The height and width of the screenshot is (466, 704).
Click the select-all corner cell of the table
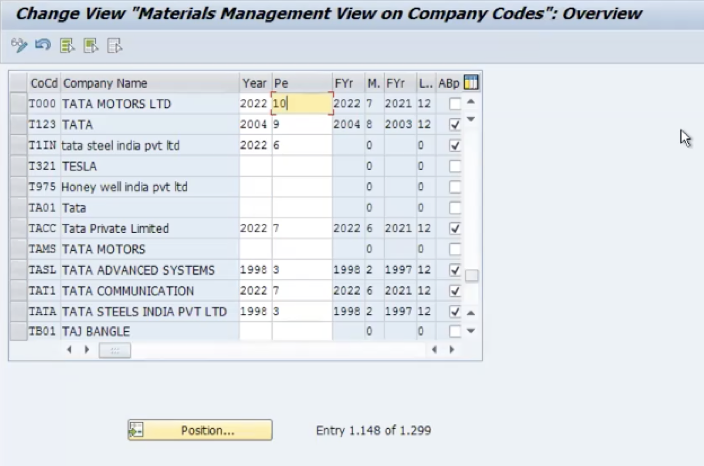(18, 83)
